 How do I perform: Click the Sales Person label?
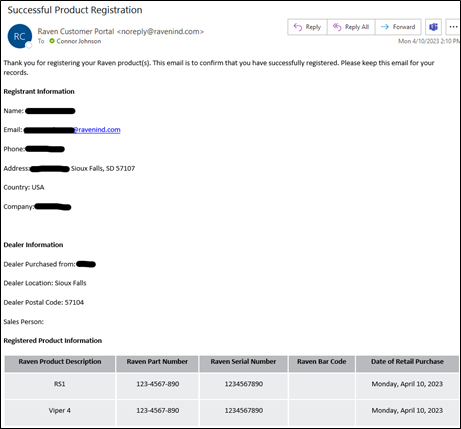point(23,322)
